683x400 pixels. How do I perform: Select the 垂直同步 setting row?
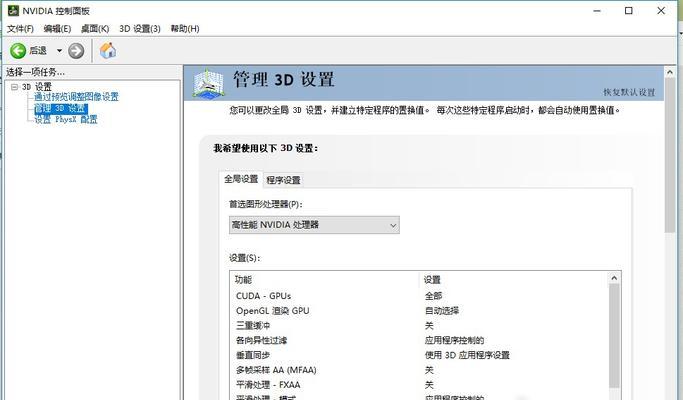(419, 355)
